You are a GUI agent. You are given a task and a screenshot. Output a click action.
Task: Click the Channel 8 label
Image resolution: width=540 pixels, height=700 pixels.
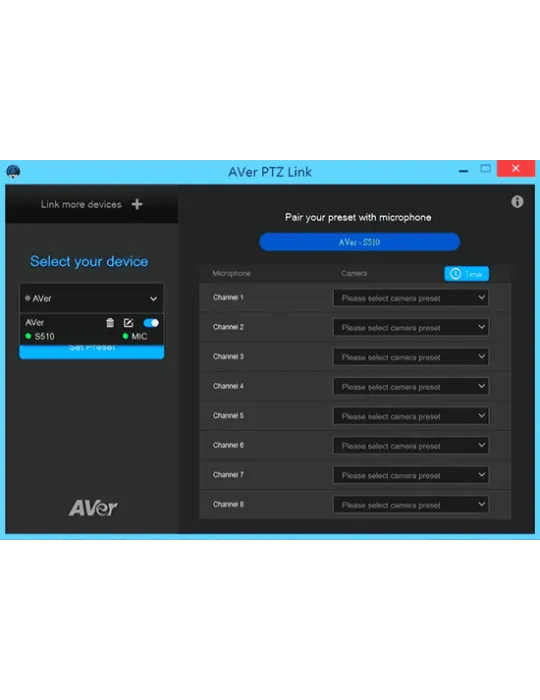click(x=228, y=504)
